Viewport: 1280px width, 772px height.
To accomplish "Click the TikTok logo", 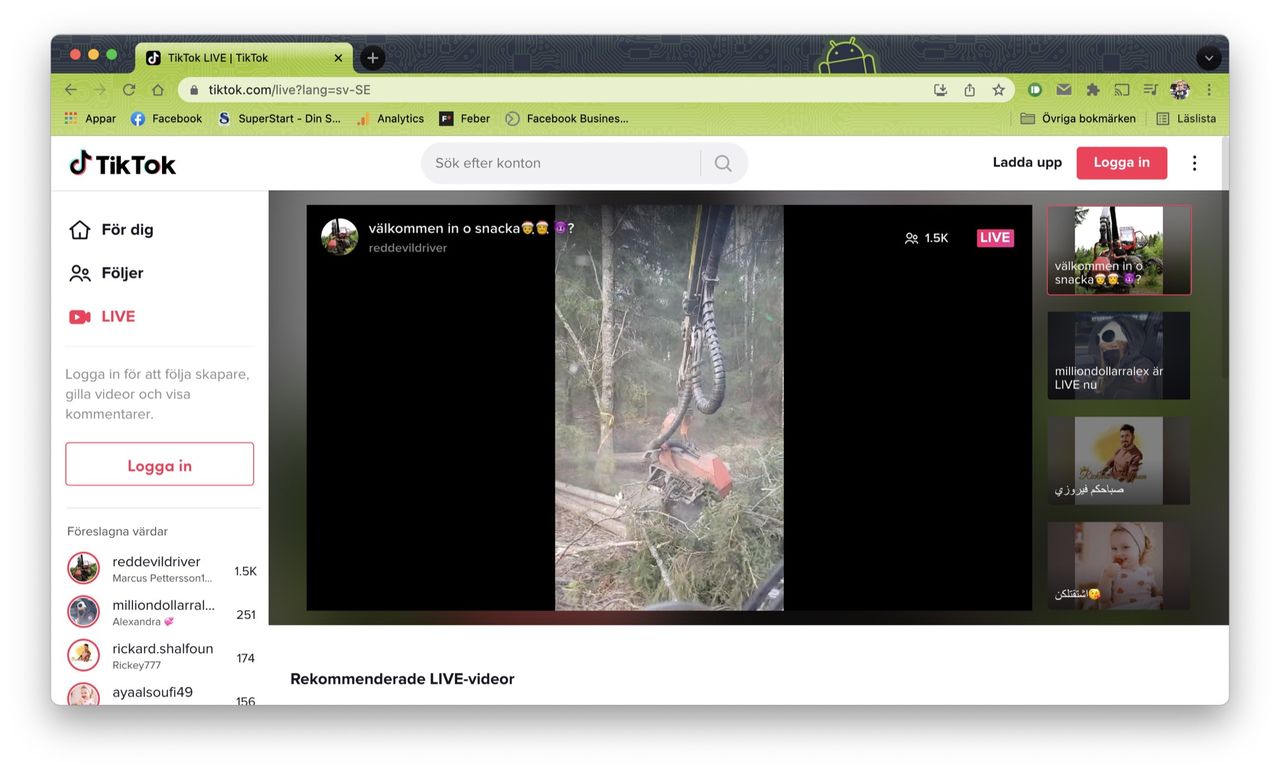I will 120,162.
